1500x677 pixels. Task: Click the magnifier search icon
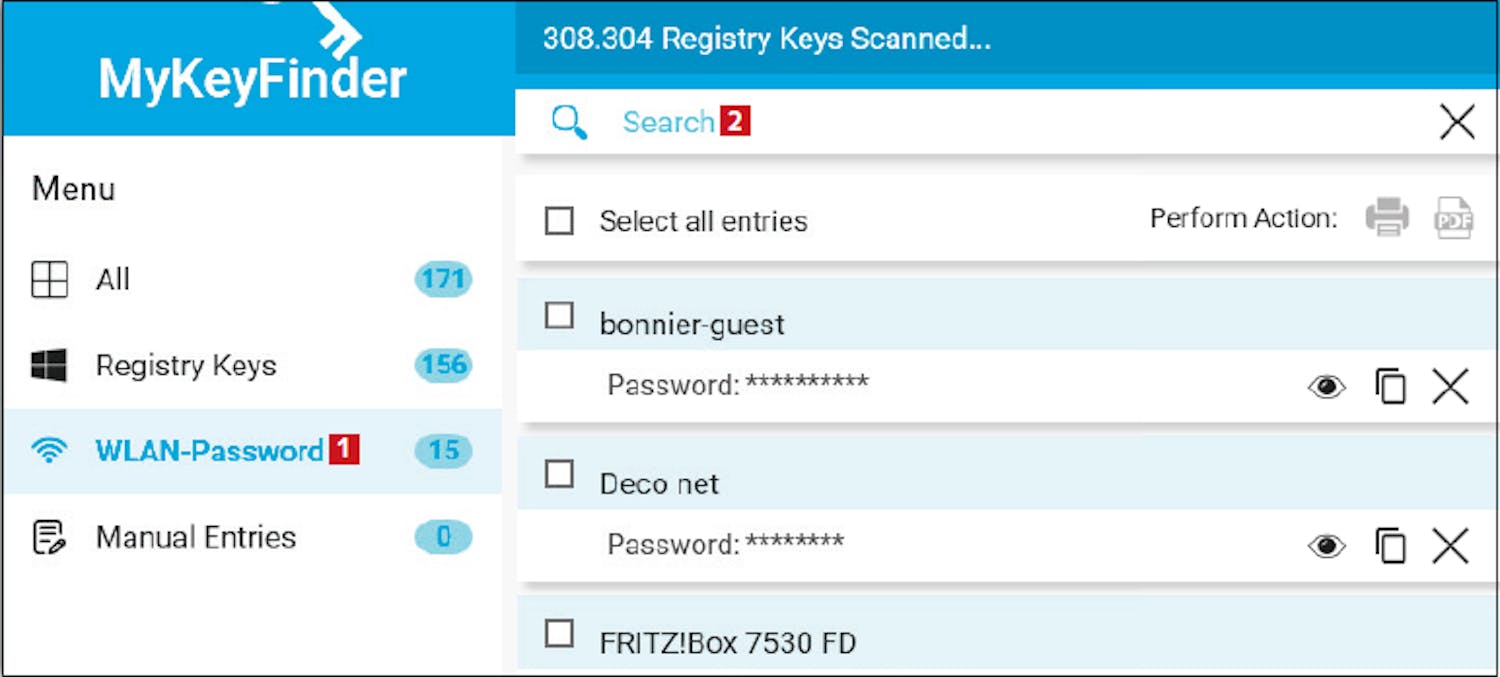coord(569,123)
